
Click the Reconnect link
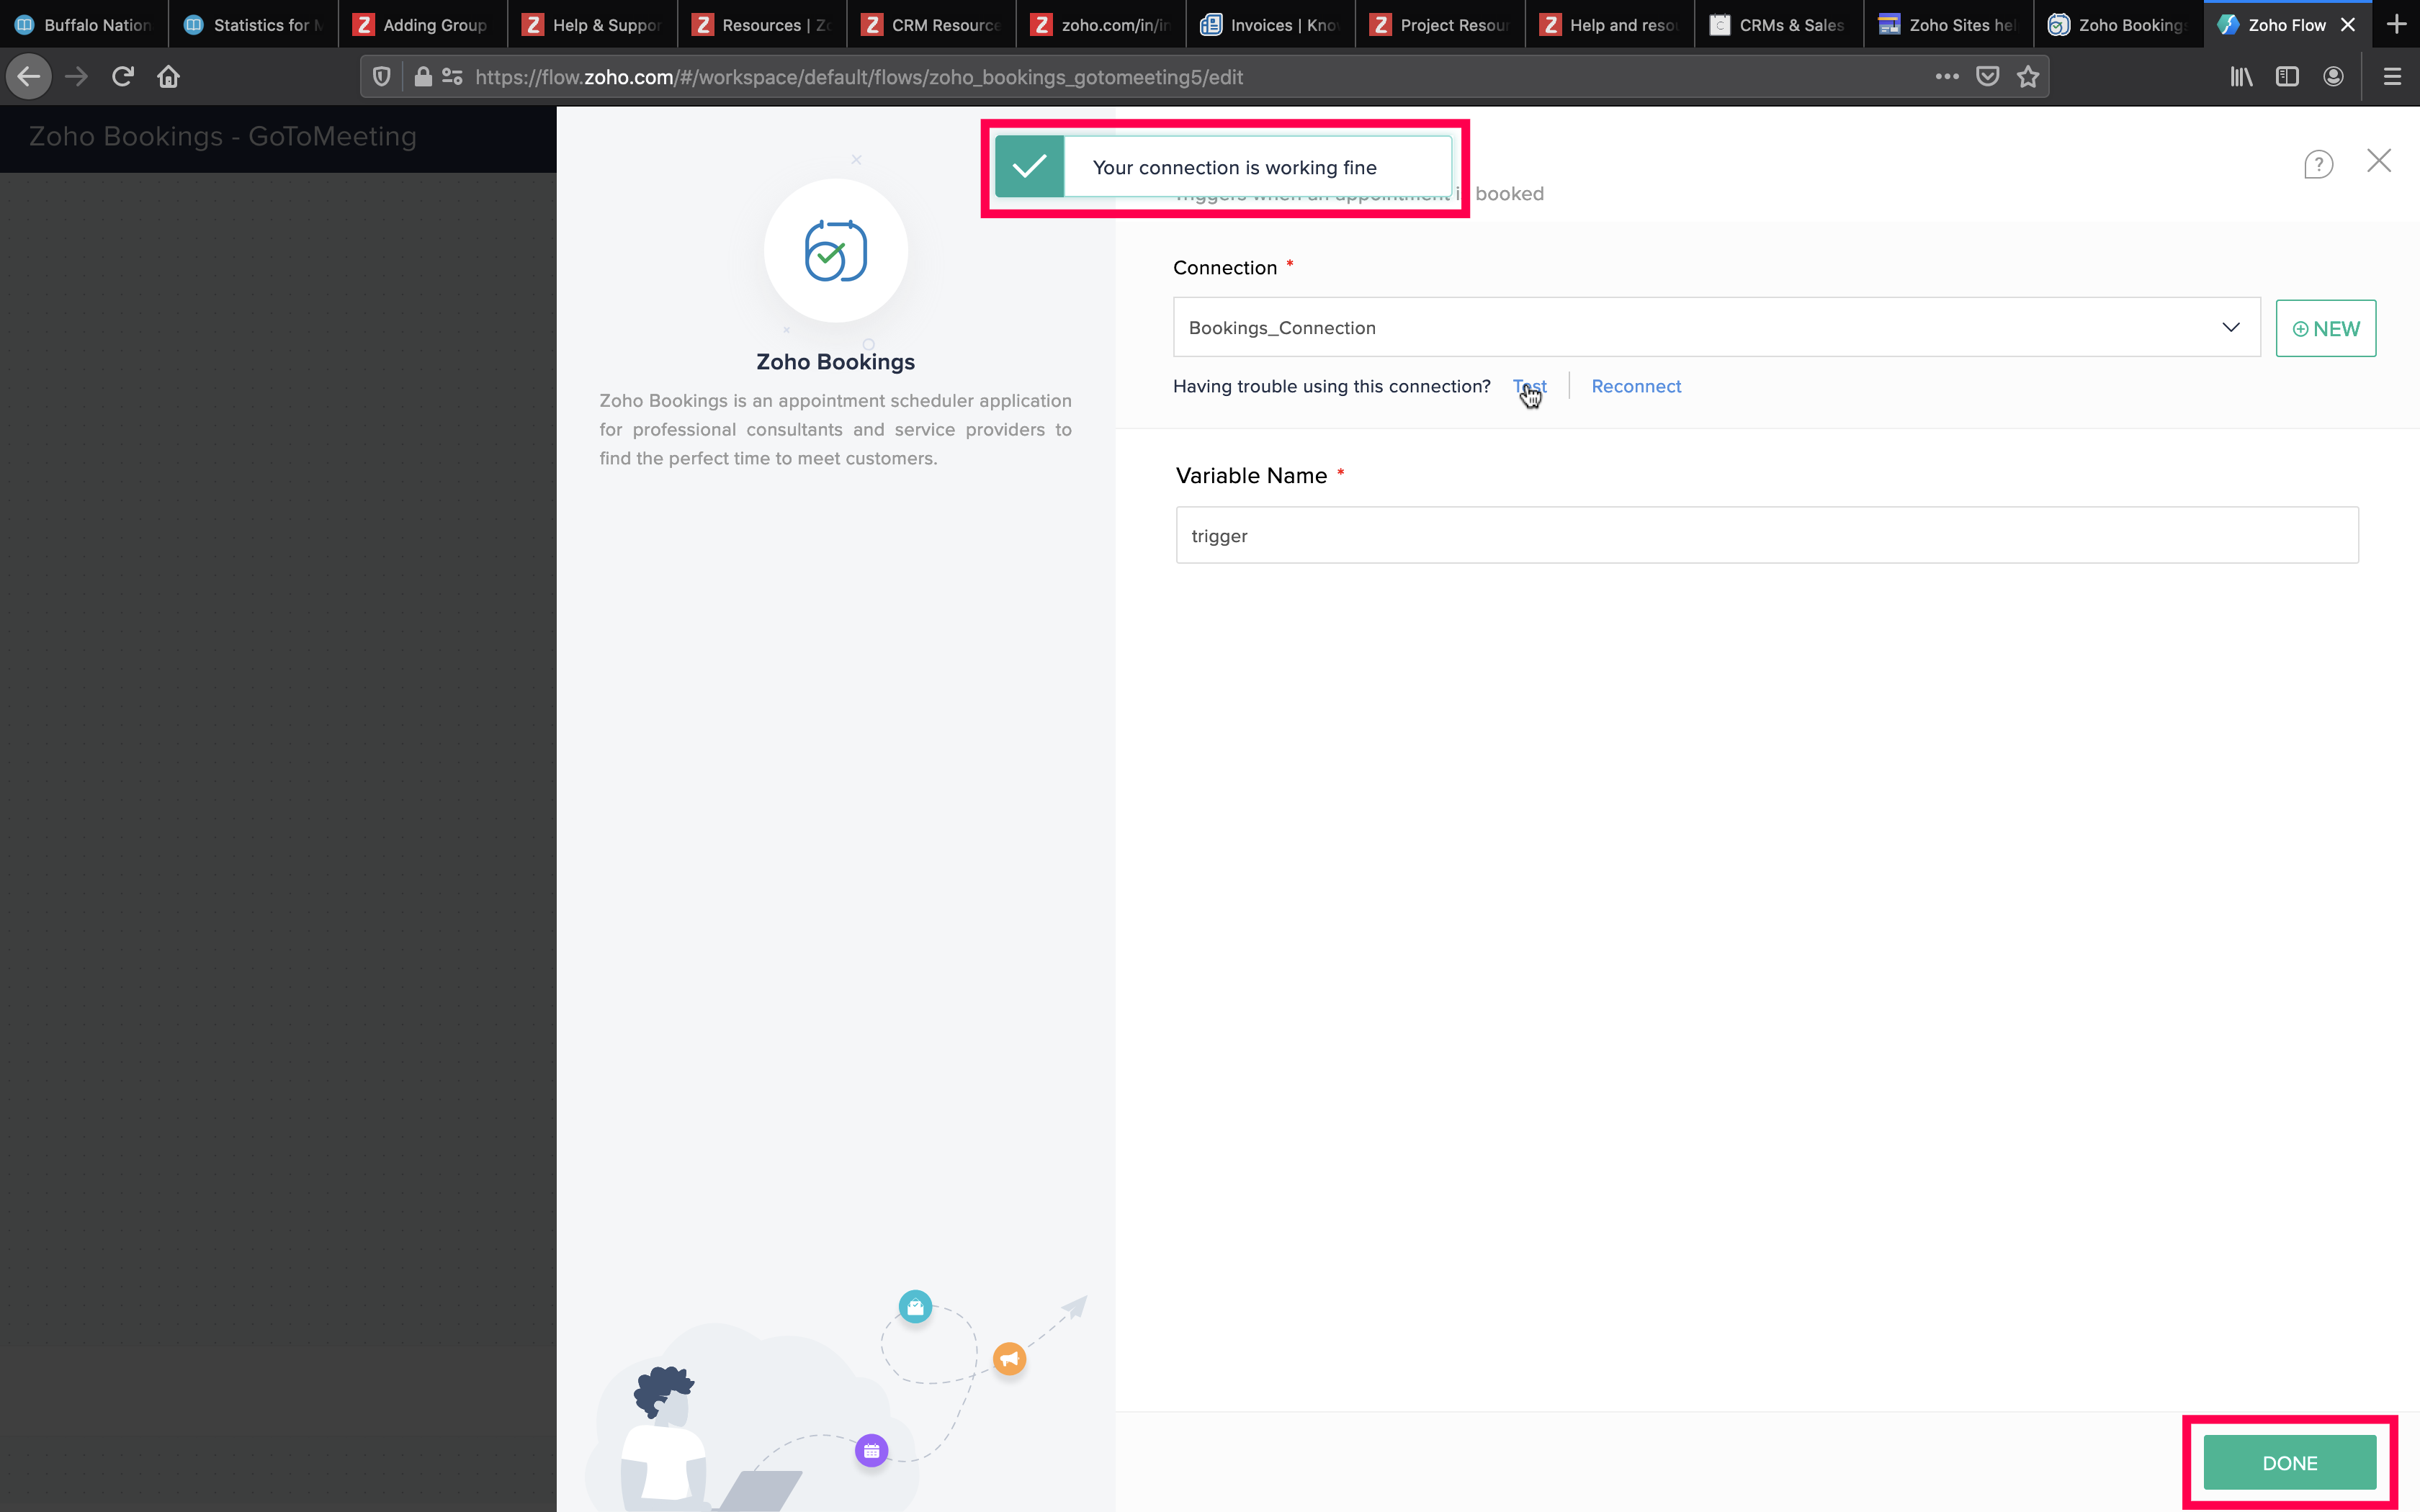pos(1636,387)
